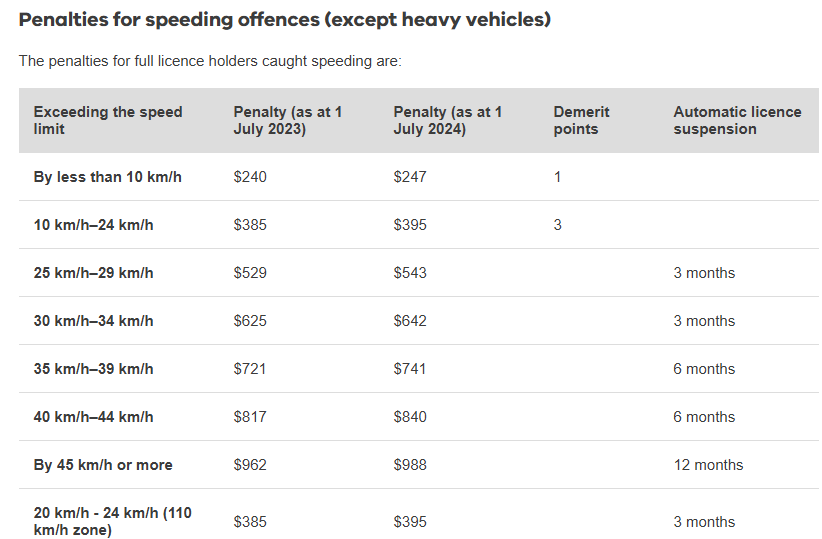The height and width of the screenshot is (539, 822).
Task: Click the $529 penalty amount
Action: [250, 273]
